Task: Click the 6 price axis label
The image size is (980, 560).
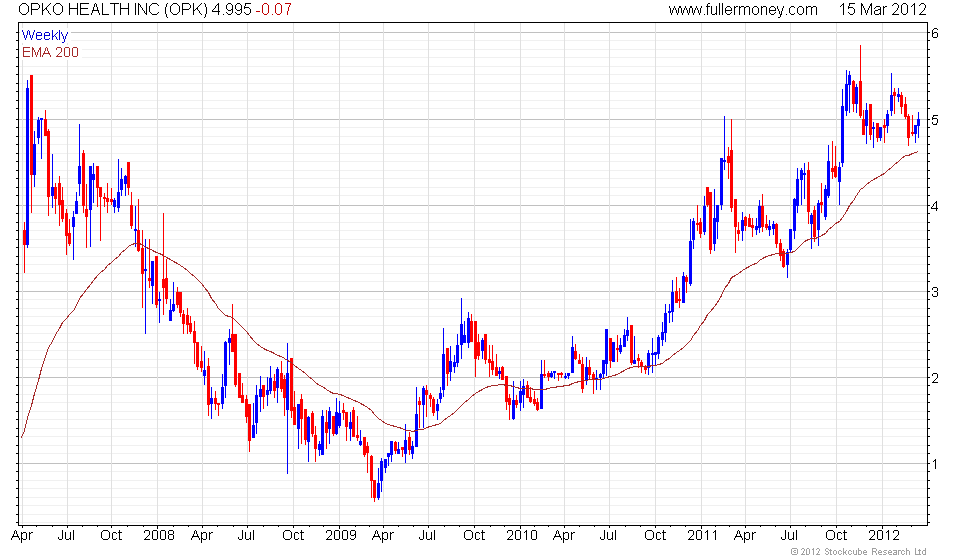Action: tap(935, 34)
